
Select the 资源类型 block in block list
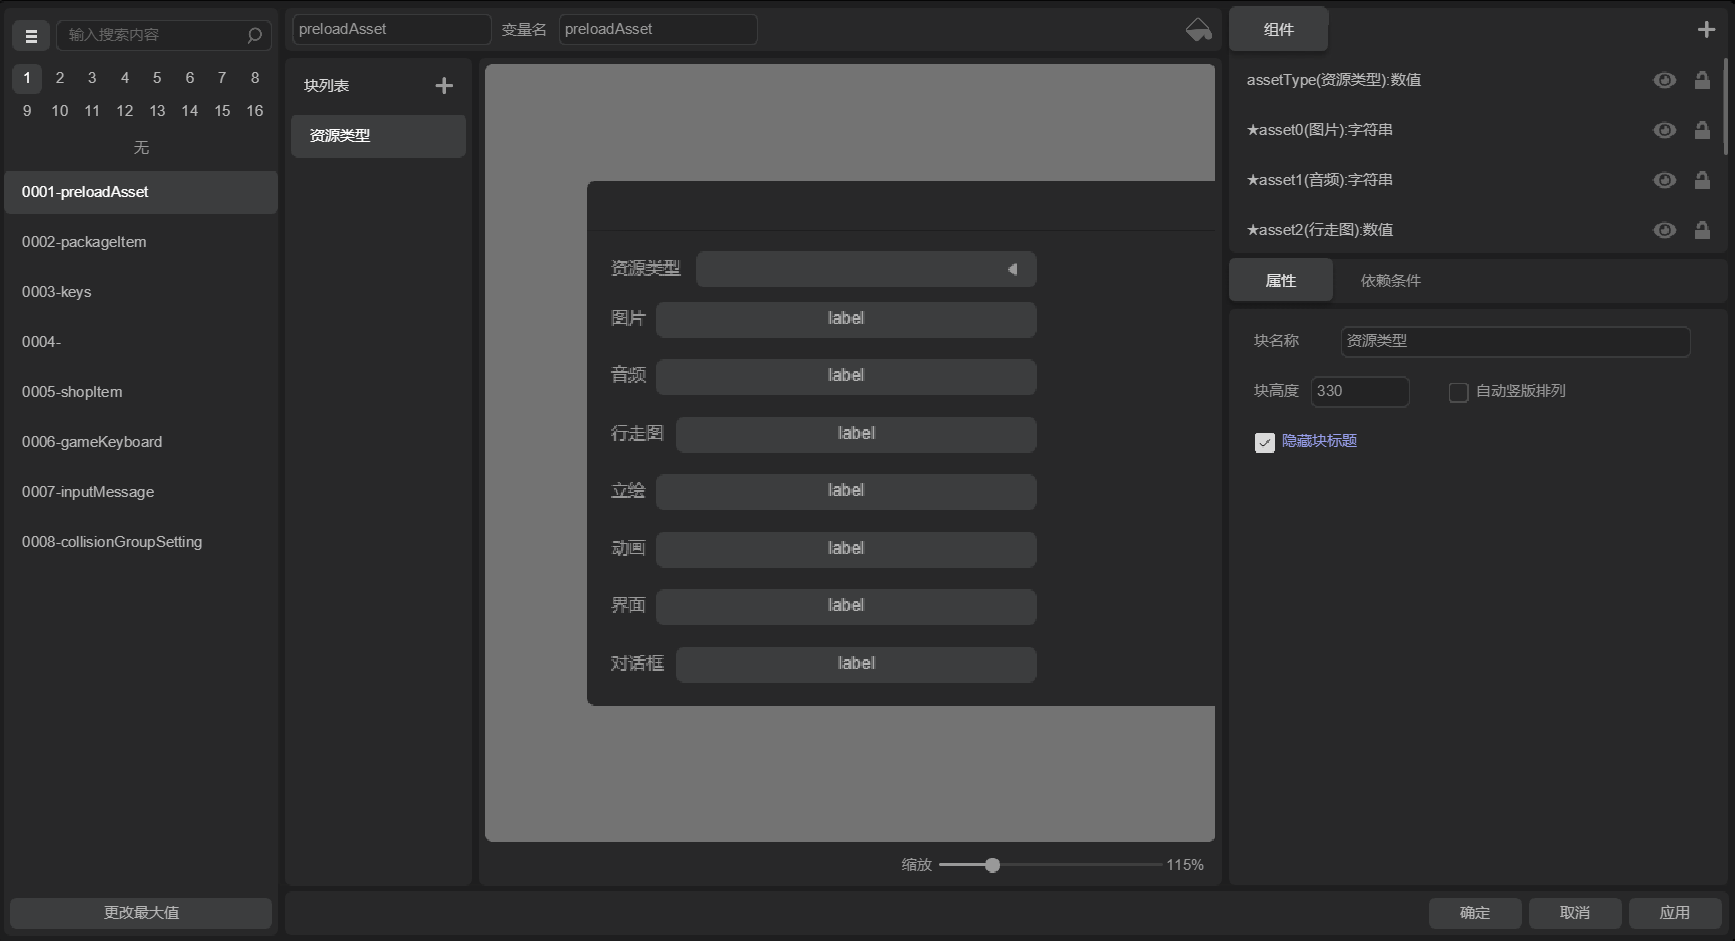click(378, 136)
